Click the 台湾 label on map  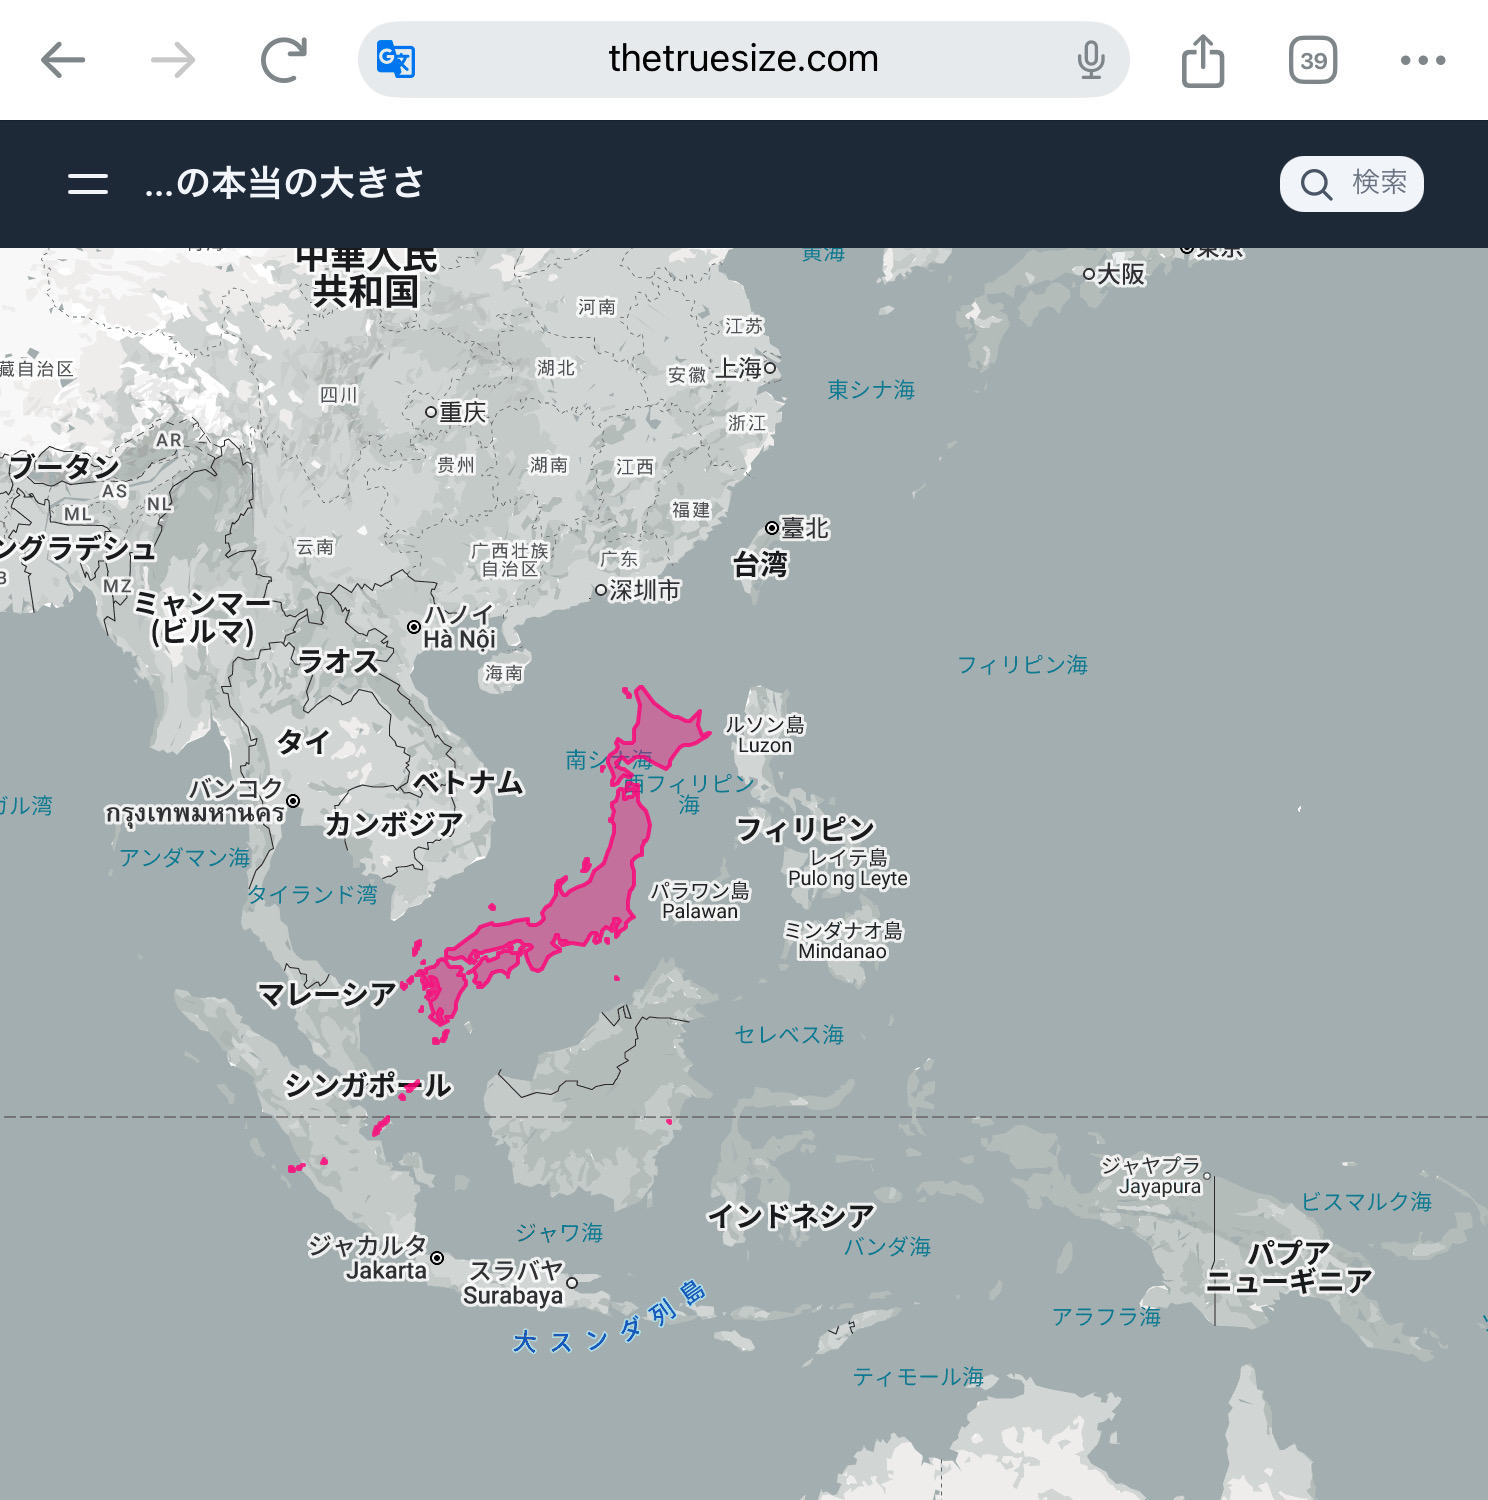click(x=760, y=565)
